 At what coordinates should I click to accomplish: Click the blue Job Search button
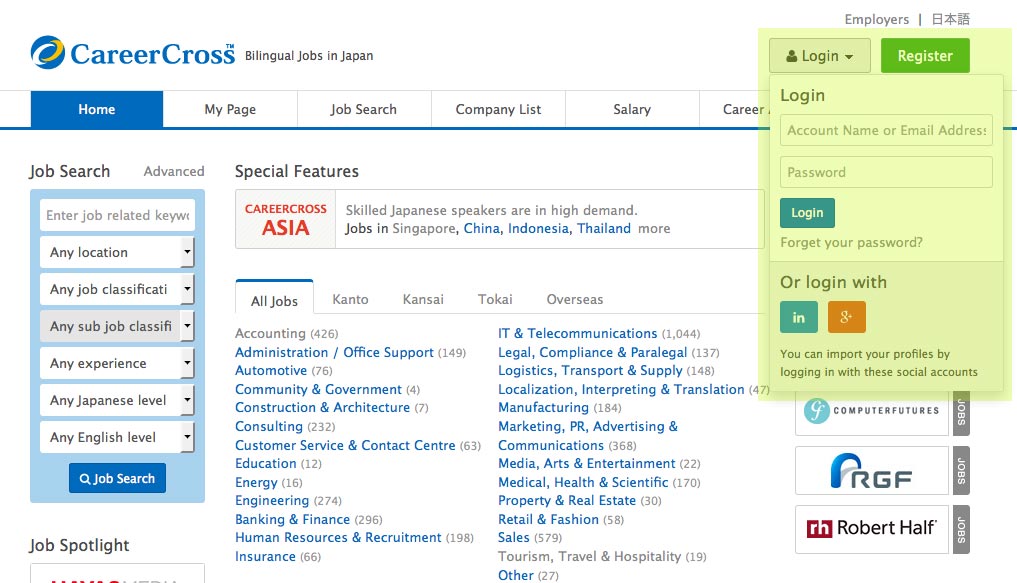point(117,479)
